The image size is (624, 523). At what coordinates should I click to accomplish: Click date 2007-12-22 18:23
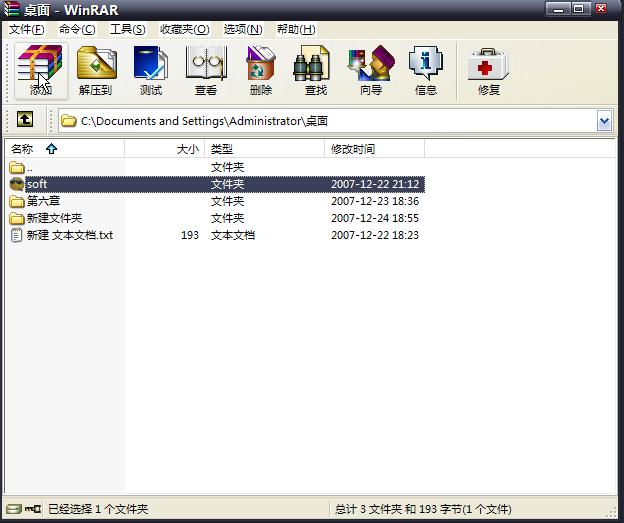[375, 235]
